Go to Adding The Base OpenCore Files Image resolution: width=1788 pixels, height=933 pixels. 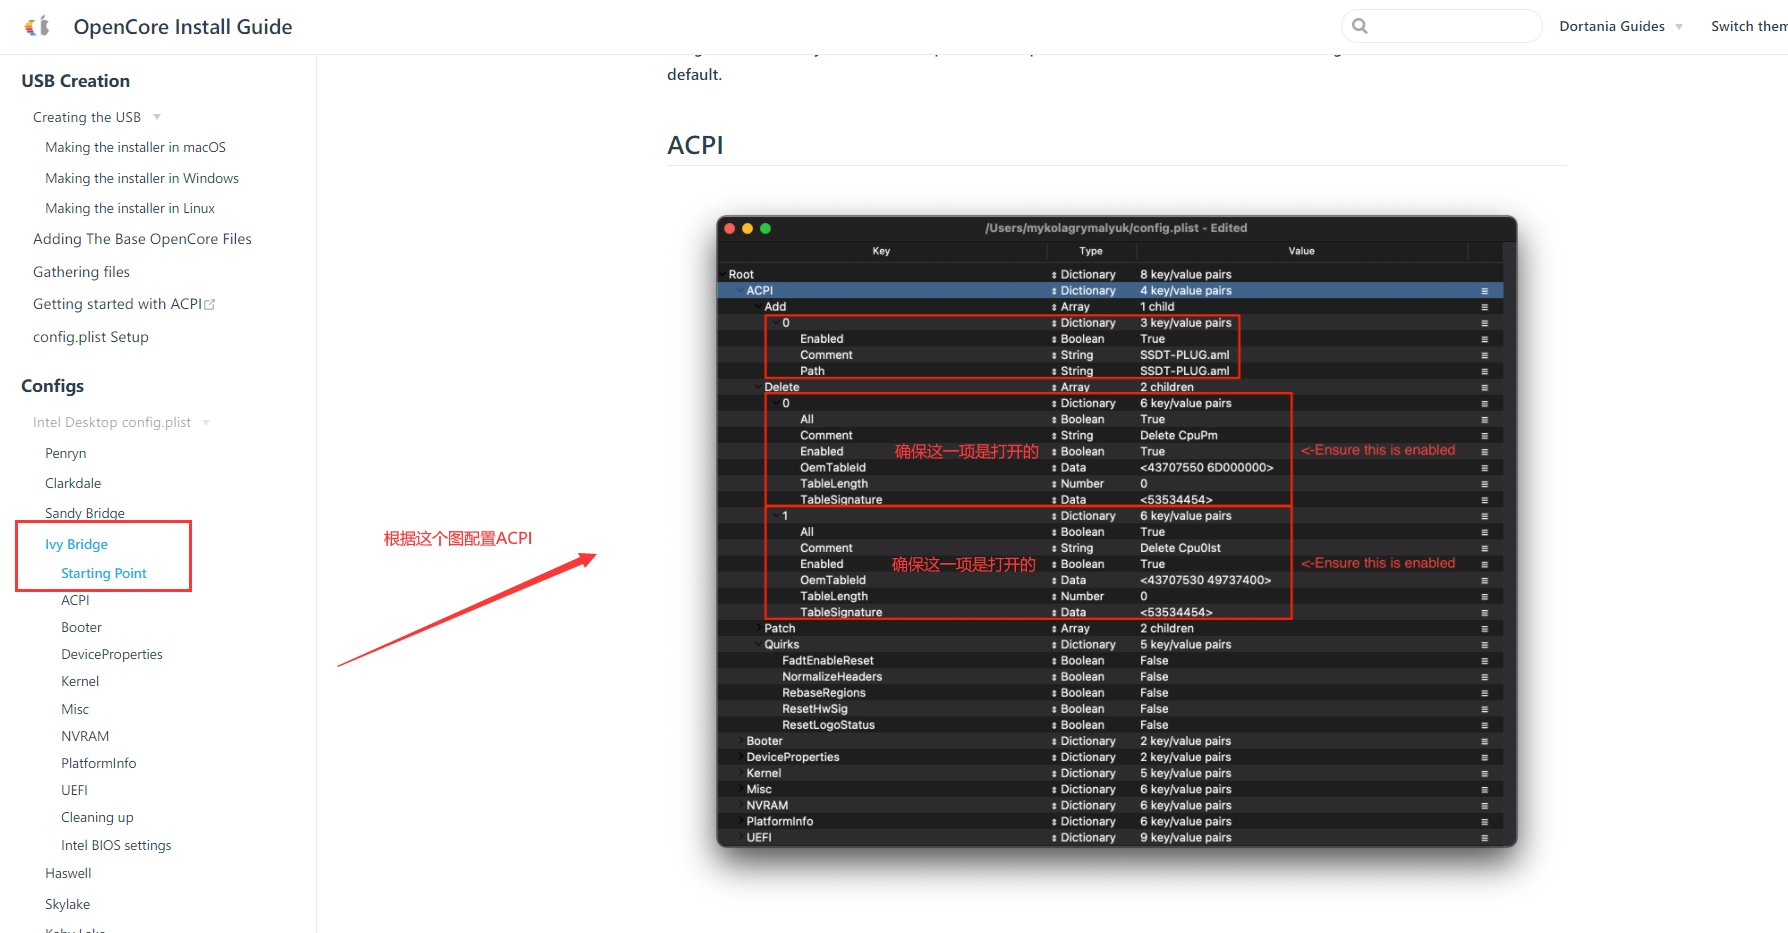point(142,239)
